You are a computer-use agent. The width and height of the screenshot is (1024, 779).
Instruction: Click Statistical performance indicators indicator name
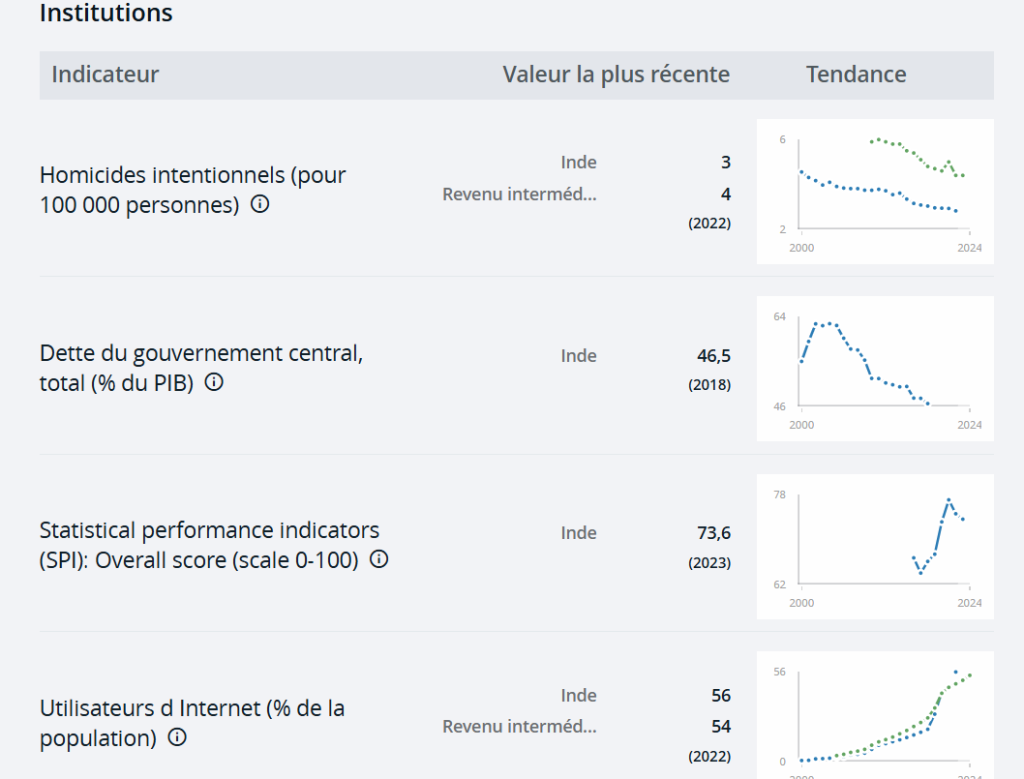209,545
